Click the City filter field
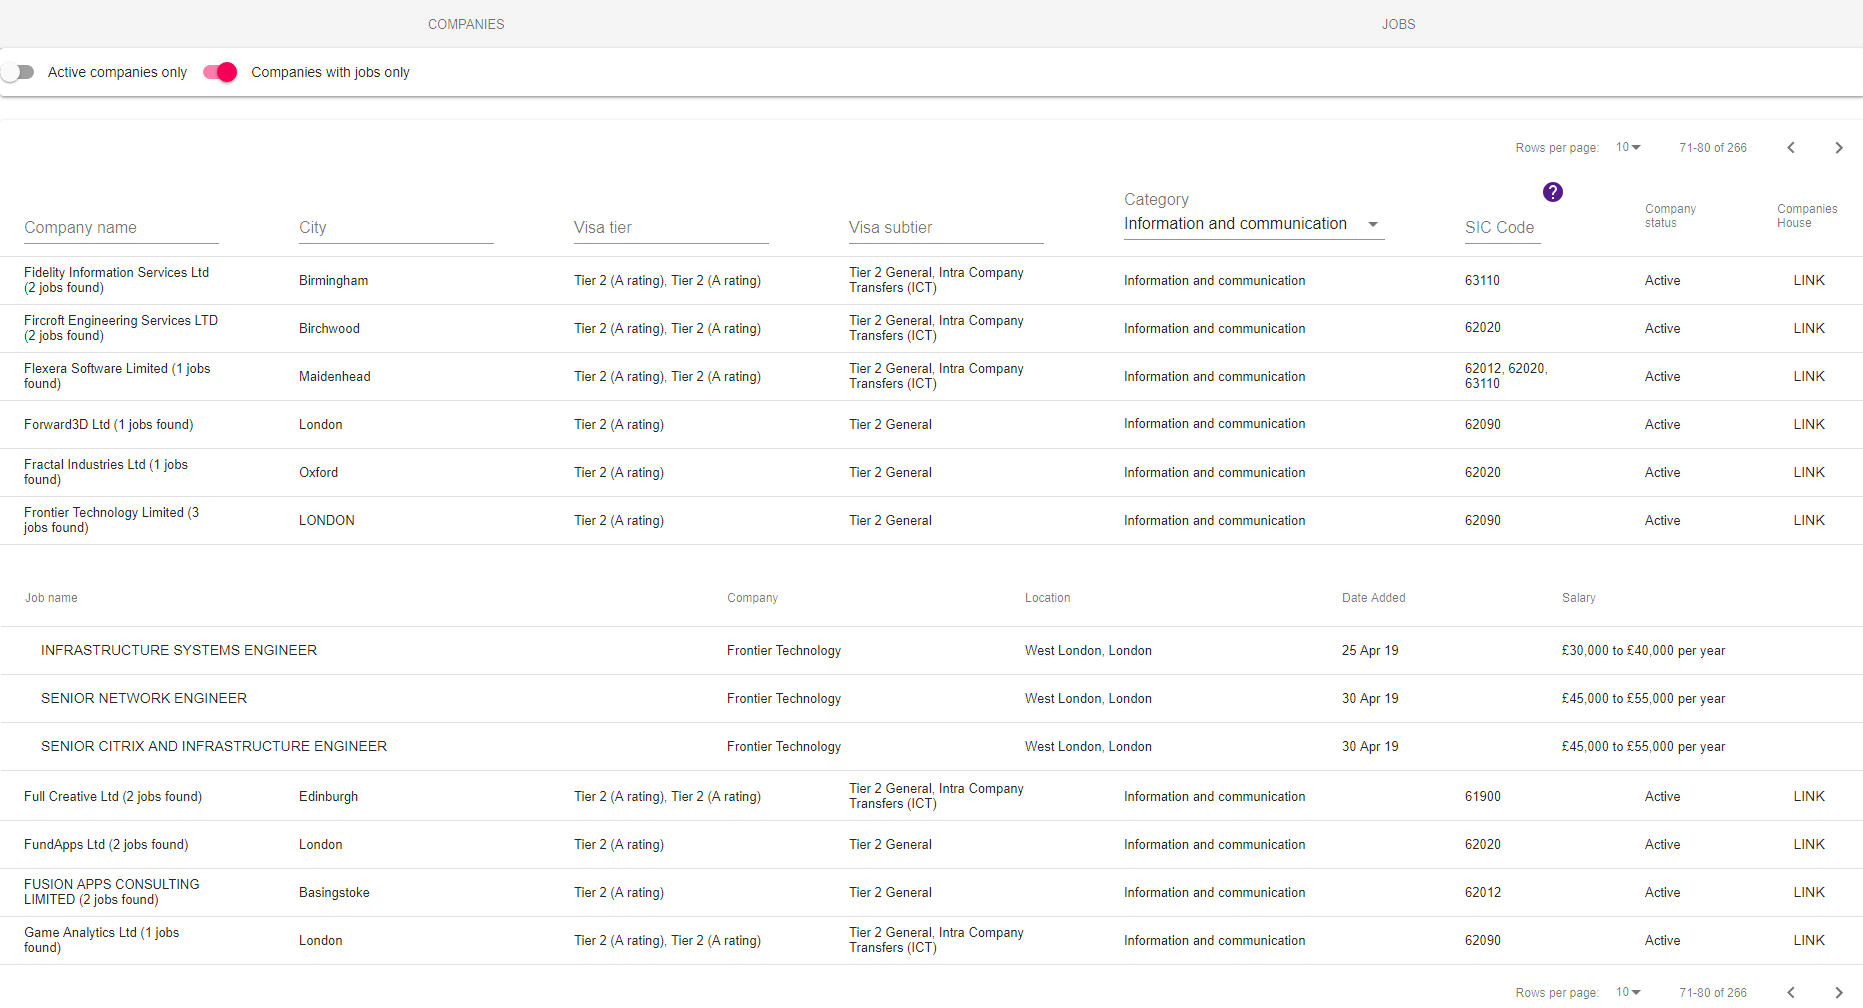Viewport: 1863px width, 1008px height. [395, 228]
